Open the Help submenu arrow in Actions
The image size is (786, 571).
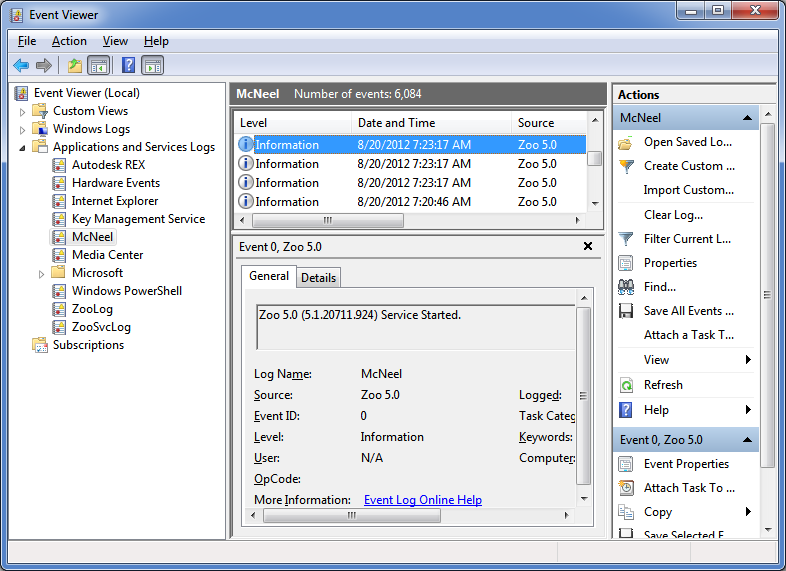pyautogui.click(x=748, y=410)
